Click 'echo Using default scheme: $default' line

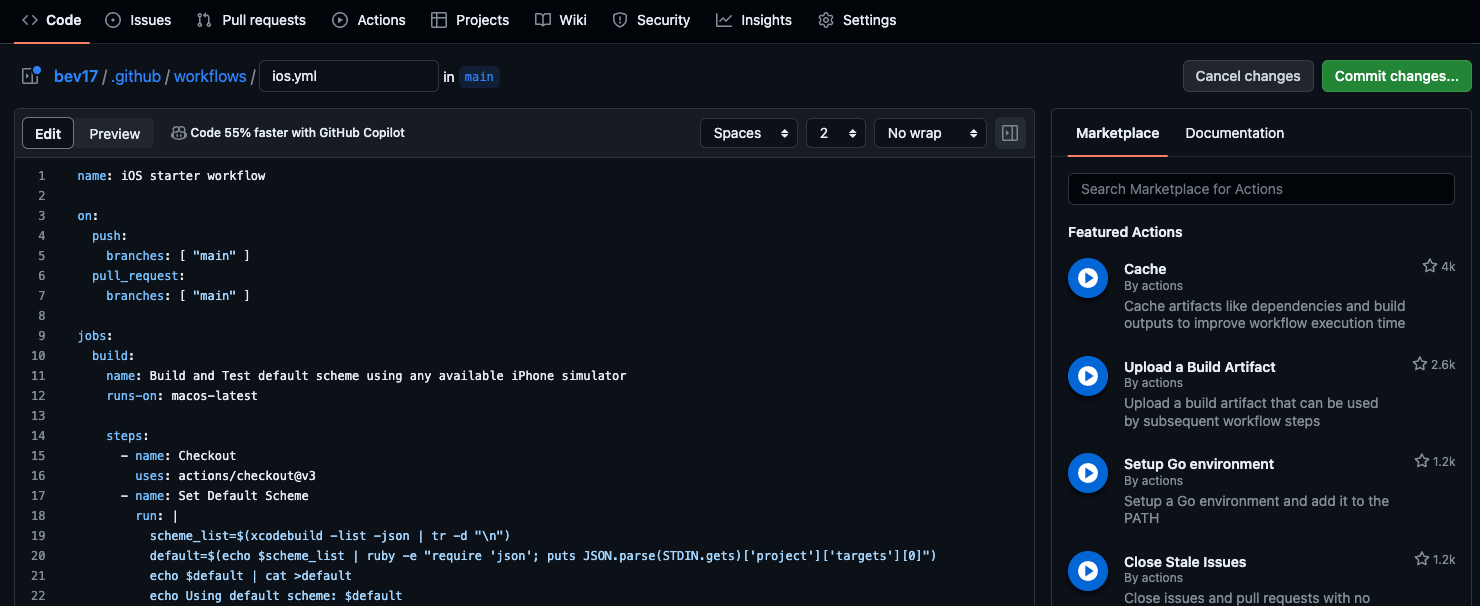[x=276, y=596]
